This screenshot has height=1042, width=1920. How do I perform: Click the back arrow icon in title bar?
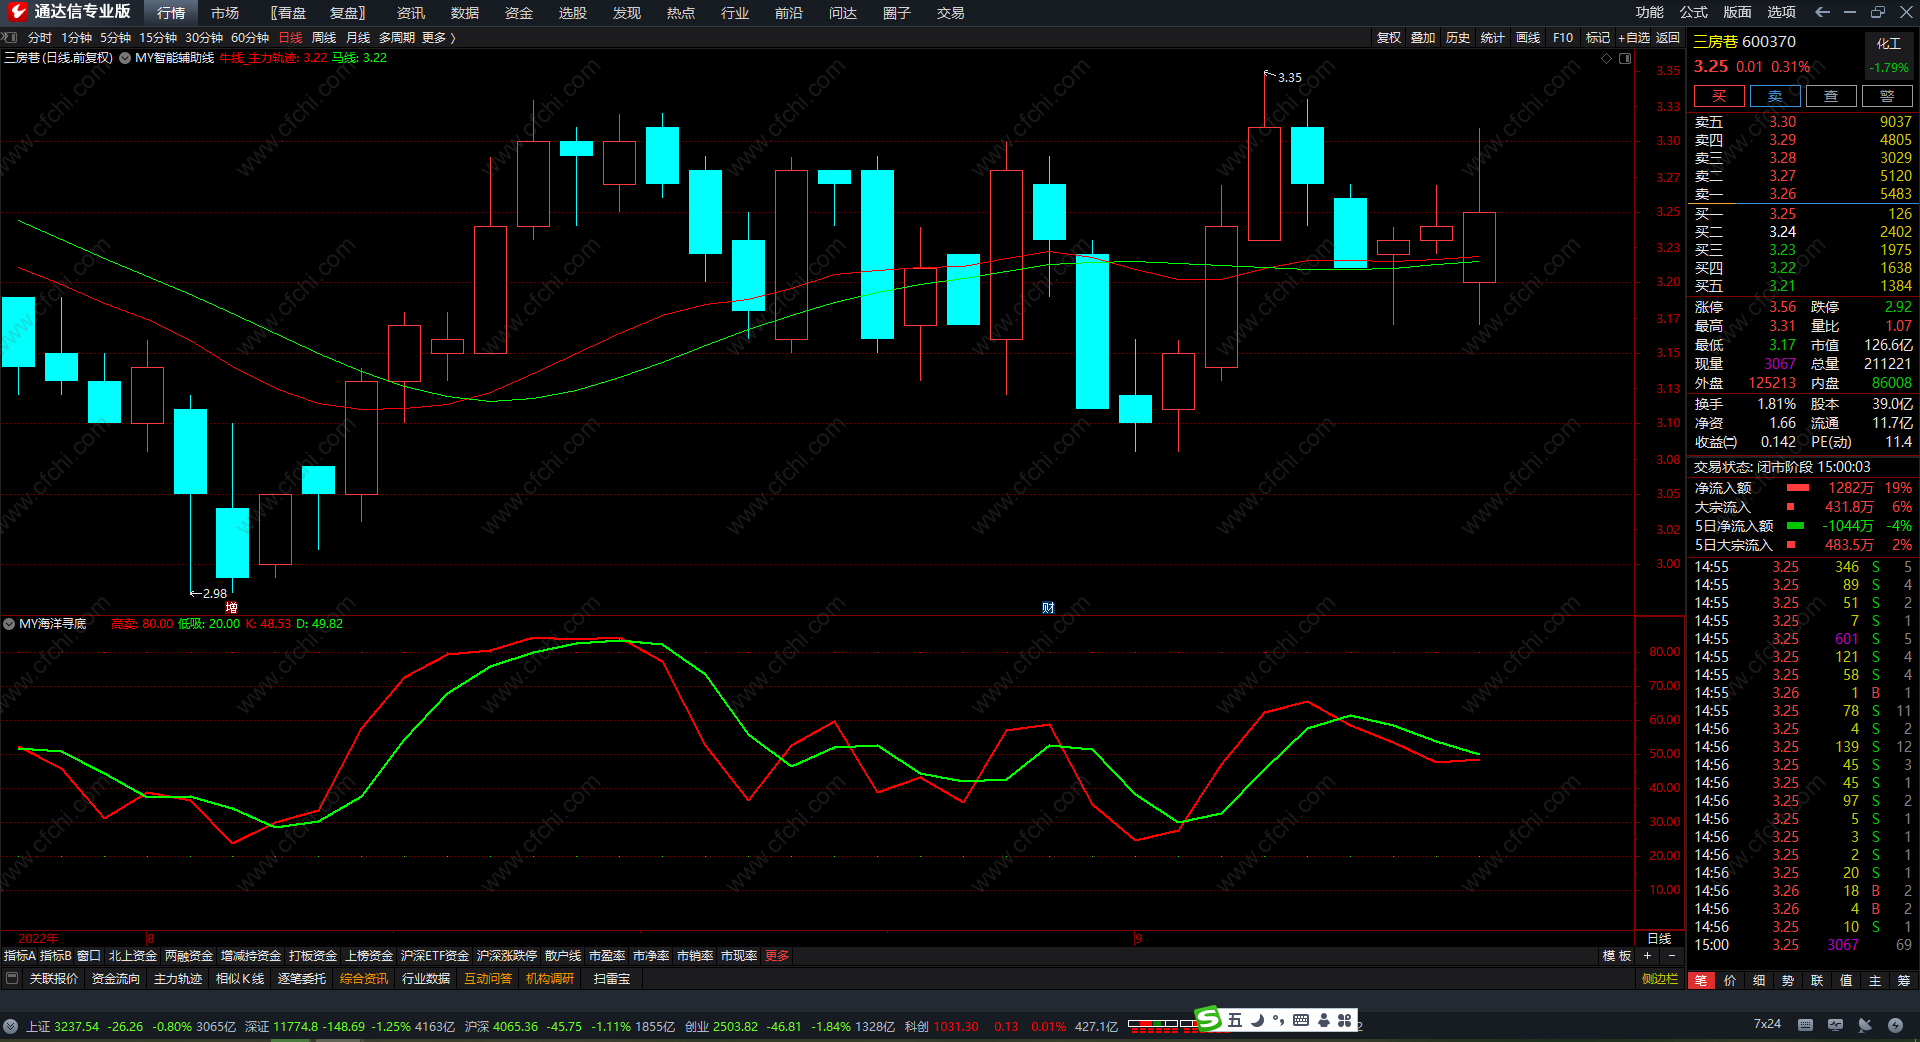point(1822,12)
